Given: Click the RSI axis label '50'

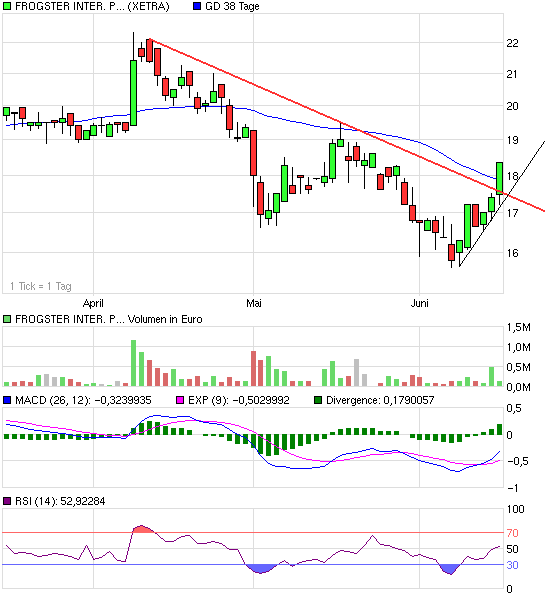Looking at the screenshot, I should pyautogui.click(x=513, y=549).
